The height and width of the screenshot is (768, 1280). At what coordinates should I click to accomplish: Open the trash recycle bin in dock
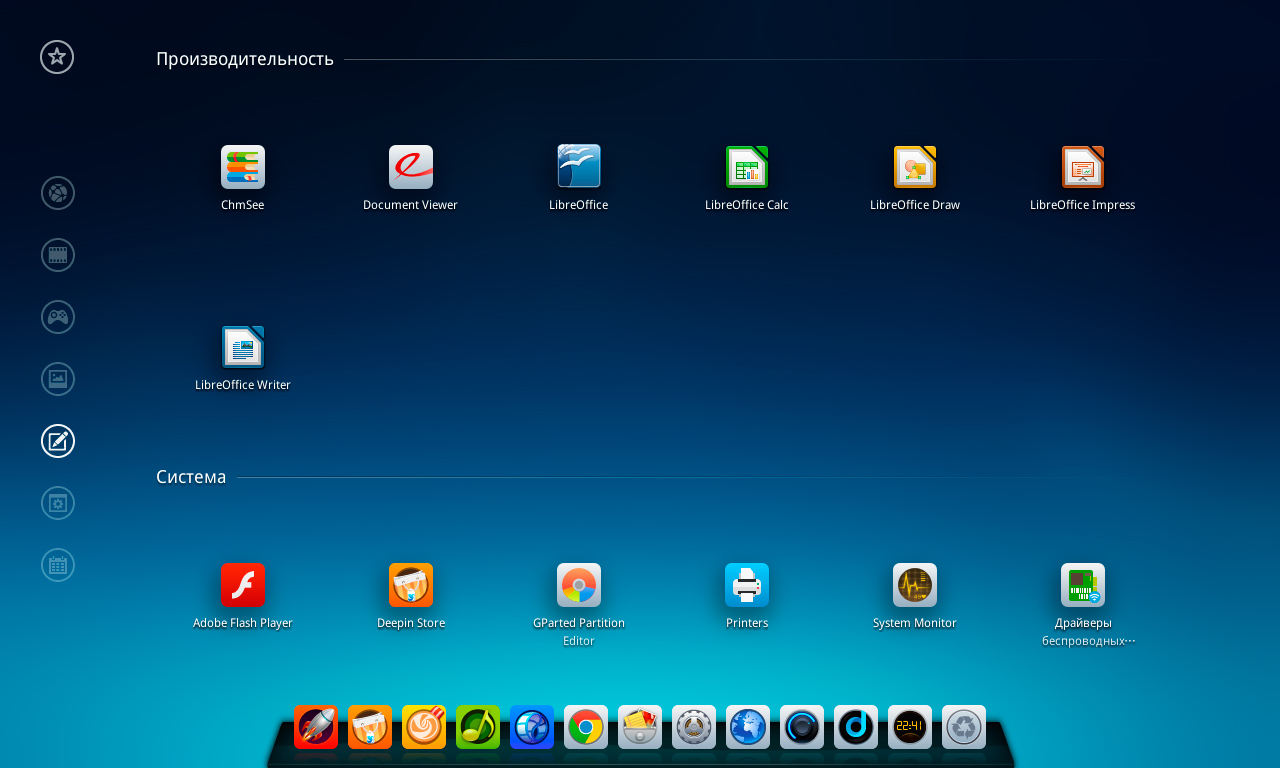[964, 727]
